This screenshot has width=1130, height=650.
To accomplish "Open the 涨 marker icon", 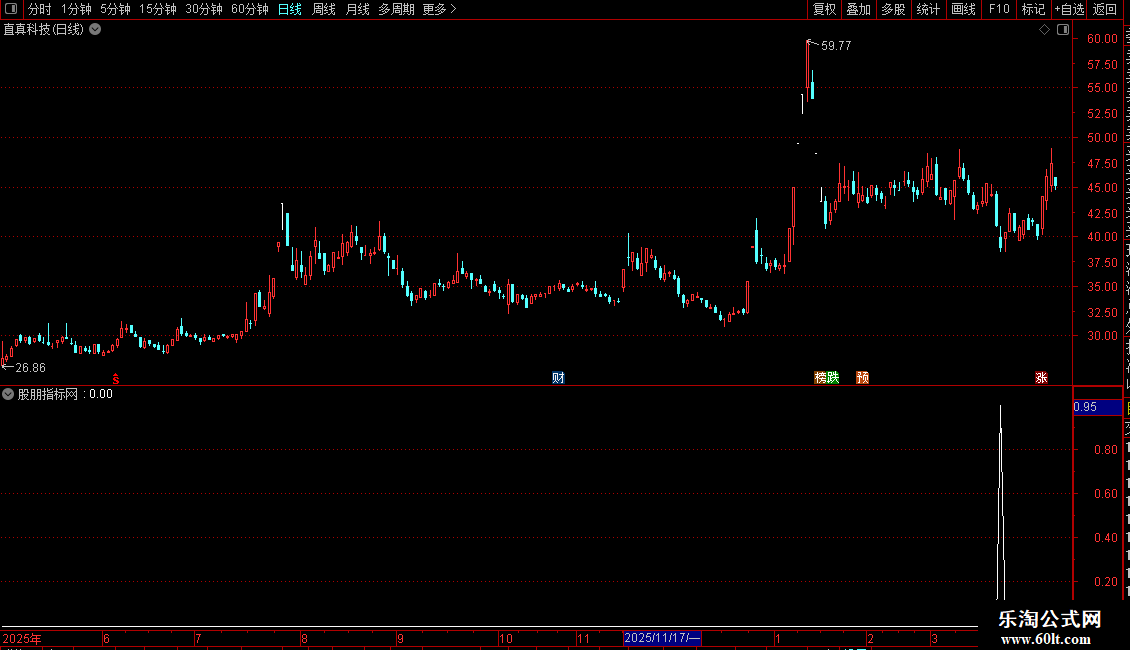I will point(1041,378).
